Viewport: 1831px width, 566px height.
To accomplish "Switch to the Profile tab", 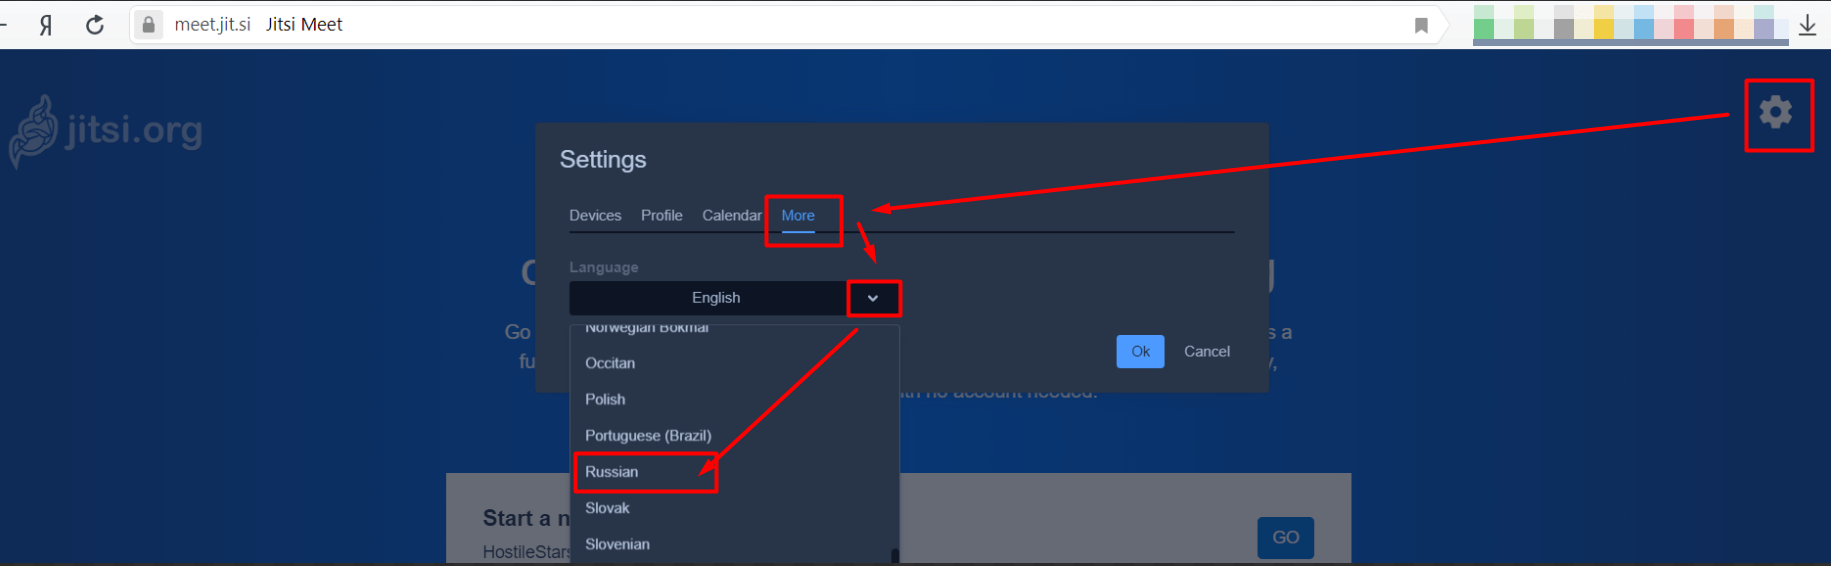I will tap(661, 216).
